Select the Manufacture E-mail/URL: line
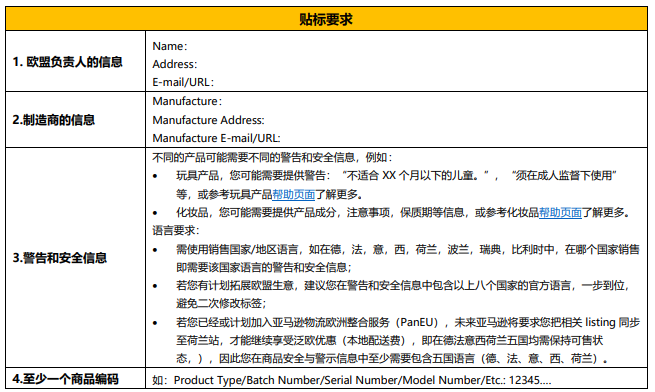The height and width of the screenshot is (392, 655). click(216, 138)
